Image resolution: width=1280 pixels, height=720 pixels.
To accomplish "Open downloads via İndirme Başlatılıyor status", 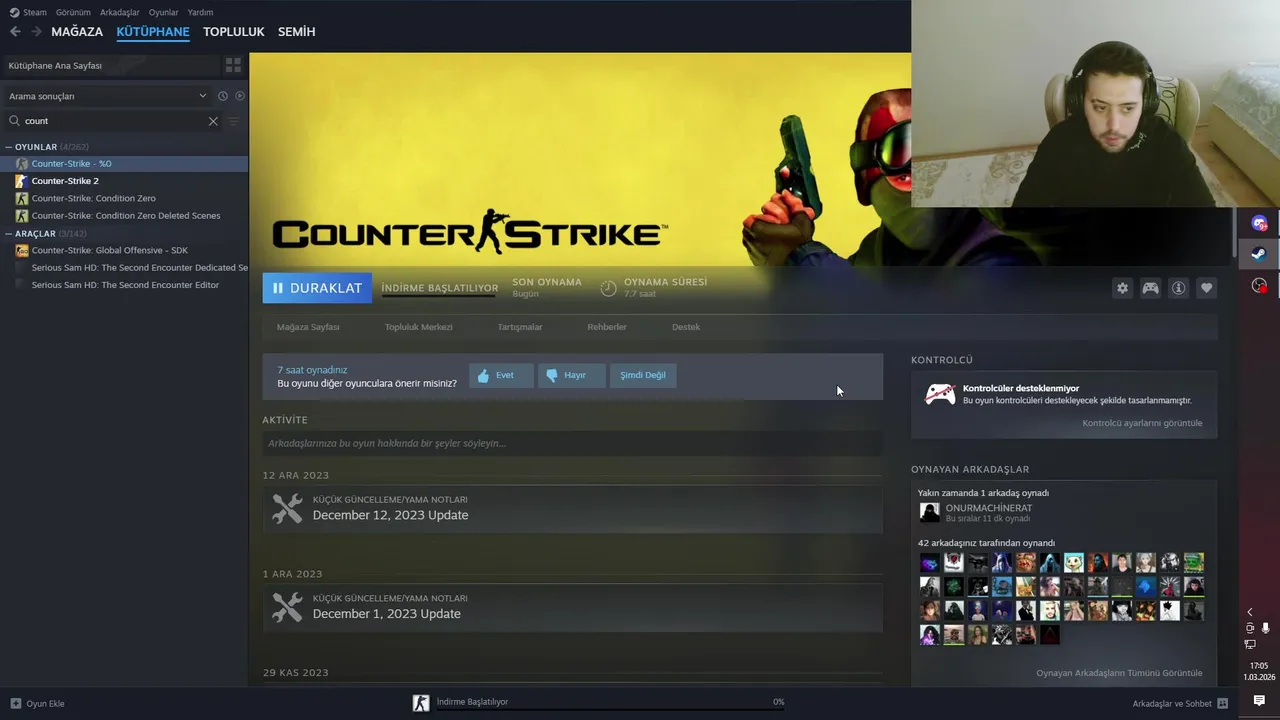I will click(472, 702).
